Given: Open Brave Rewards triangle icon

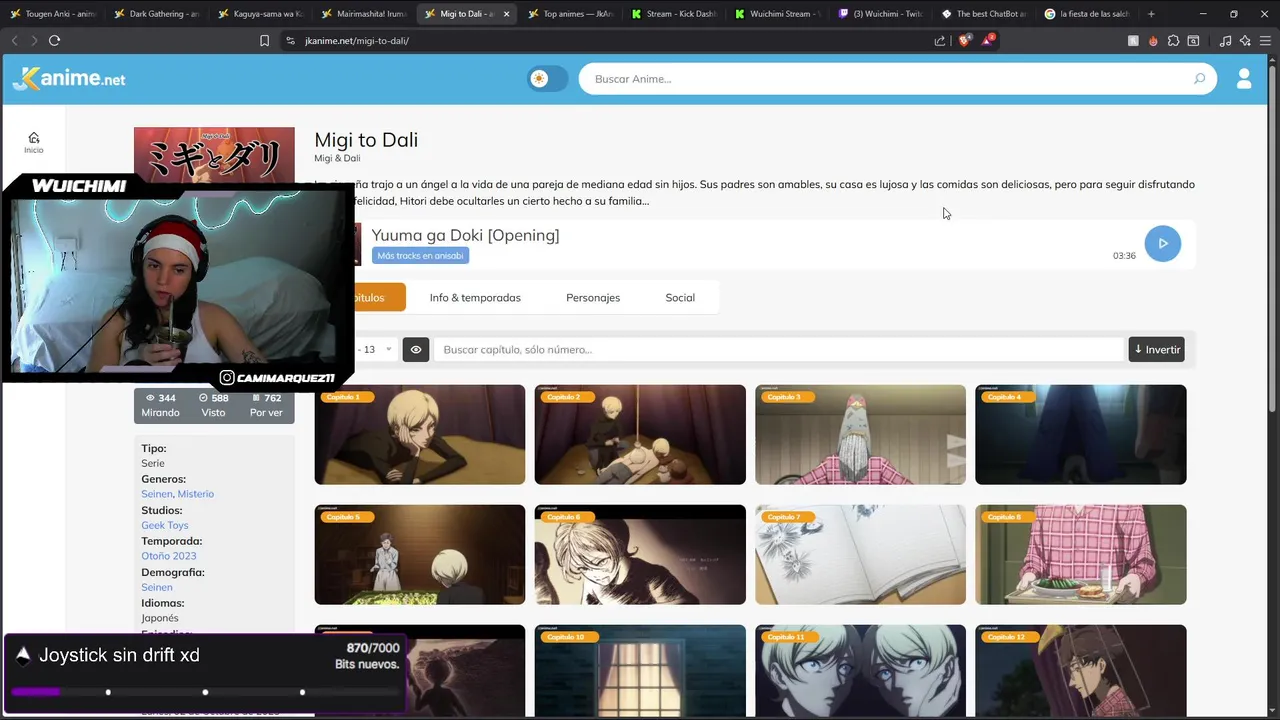Looking at the screenshot, I should pyautogui.click(x=987, y=40).
